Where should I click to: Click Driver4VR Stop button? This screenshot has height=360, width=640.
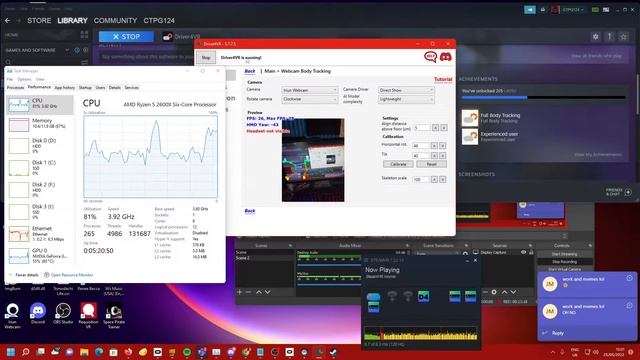[206, 58]
